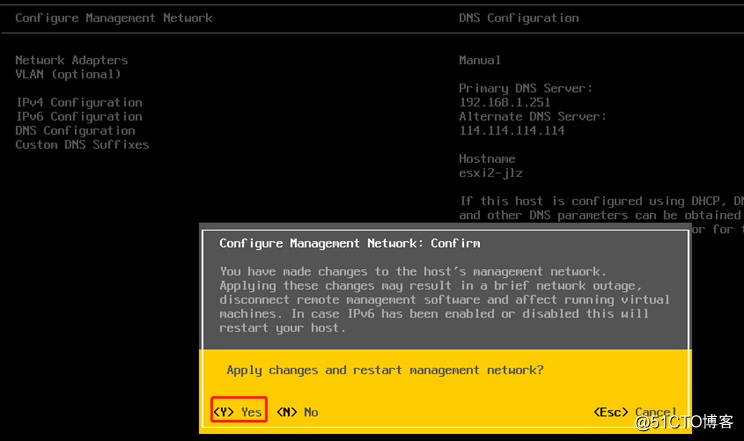
Task: Choose <N> No in confirm dialog
Action: (298, 412)
